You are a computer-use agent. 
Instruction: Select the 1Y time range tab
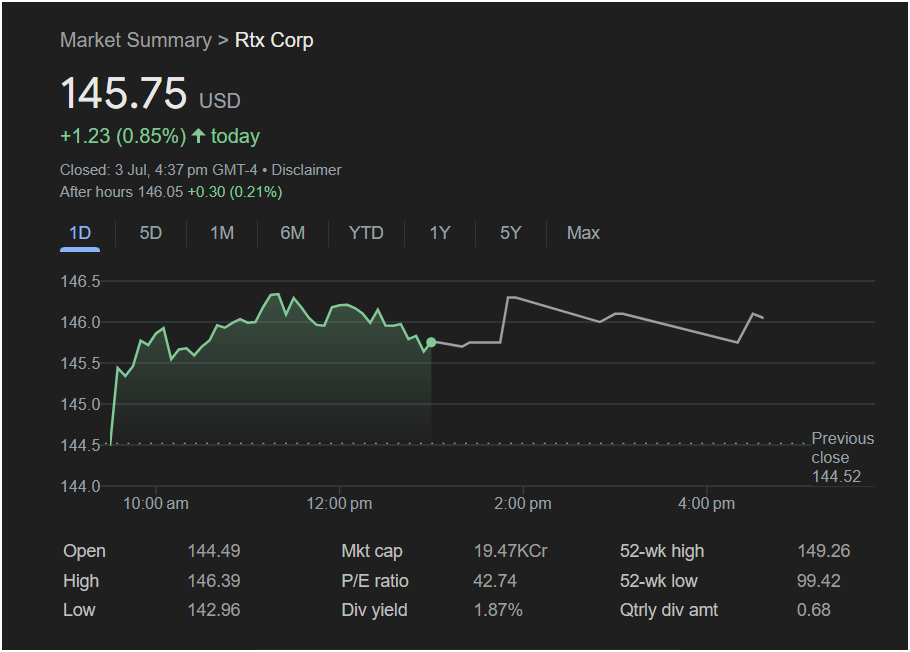pos(440,233)
